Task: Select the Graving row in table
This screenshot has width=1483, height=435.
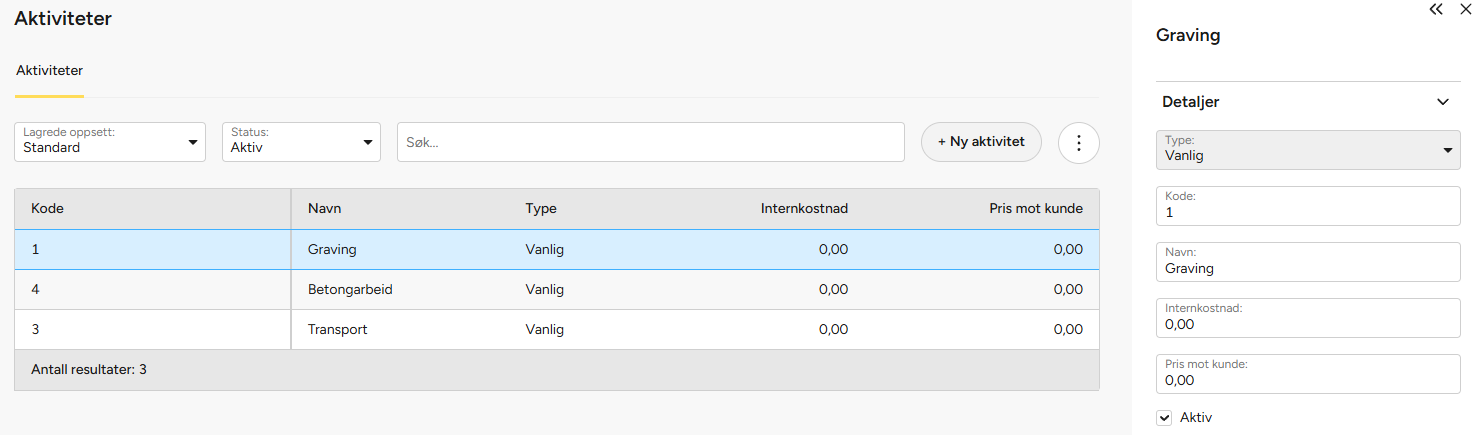Action: [556, 249]
